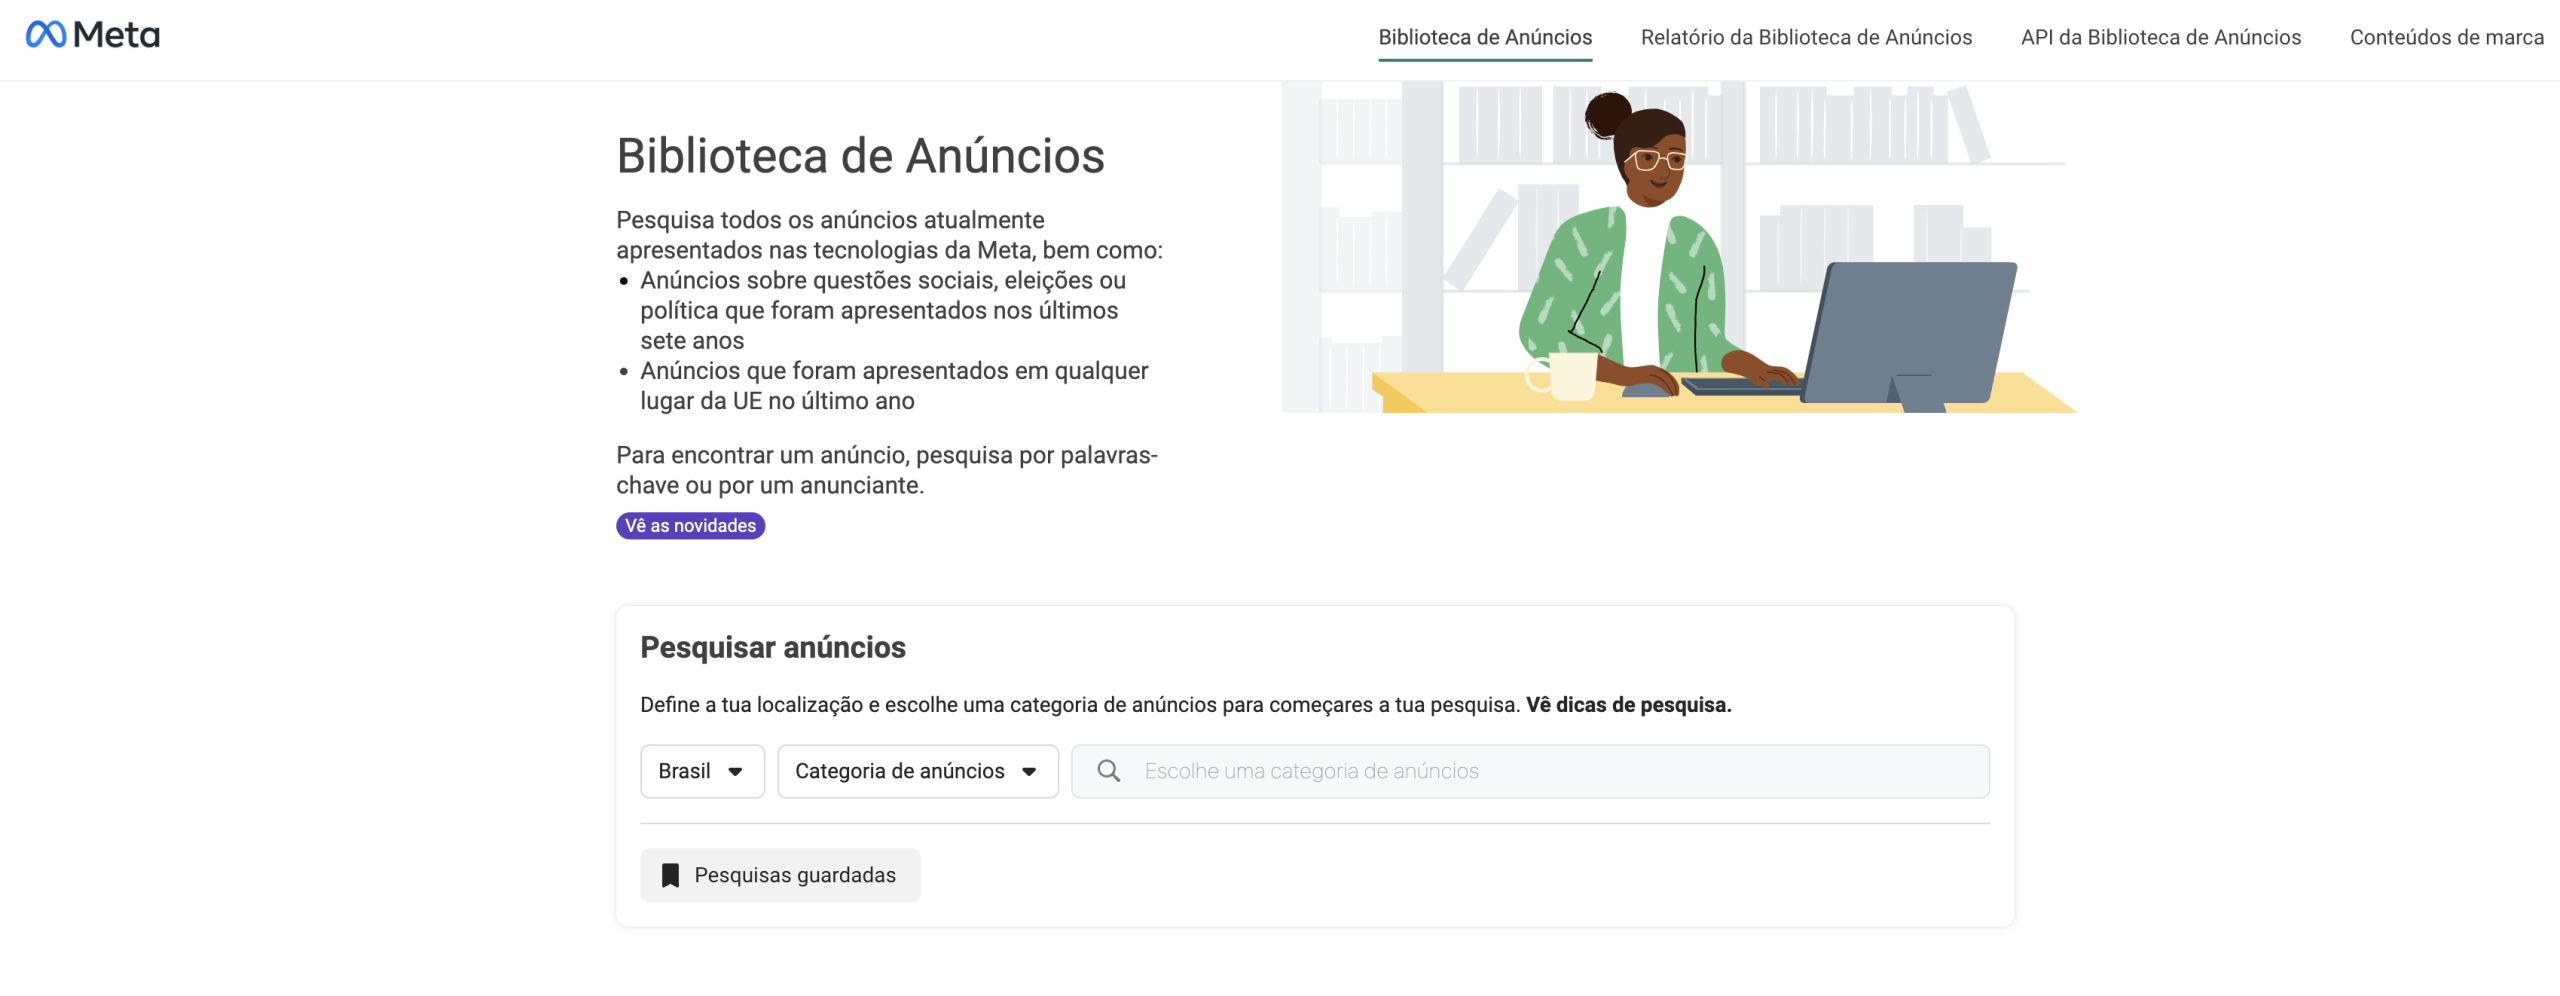Go to API da Biblioteca de Anúncios
The image size is (2560, 996).
(2160, 38)
